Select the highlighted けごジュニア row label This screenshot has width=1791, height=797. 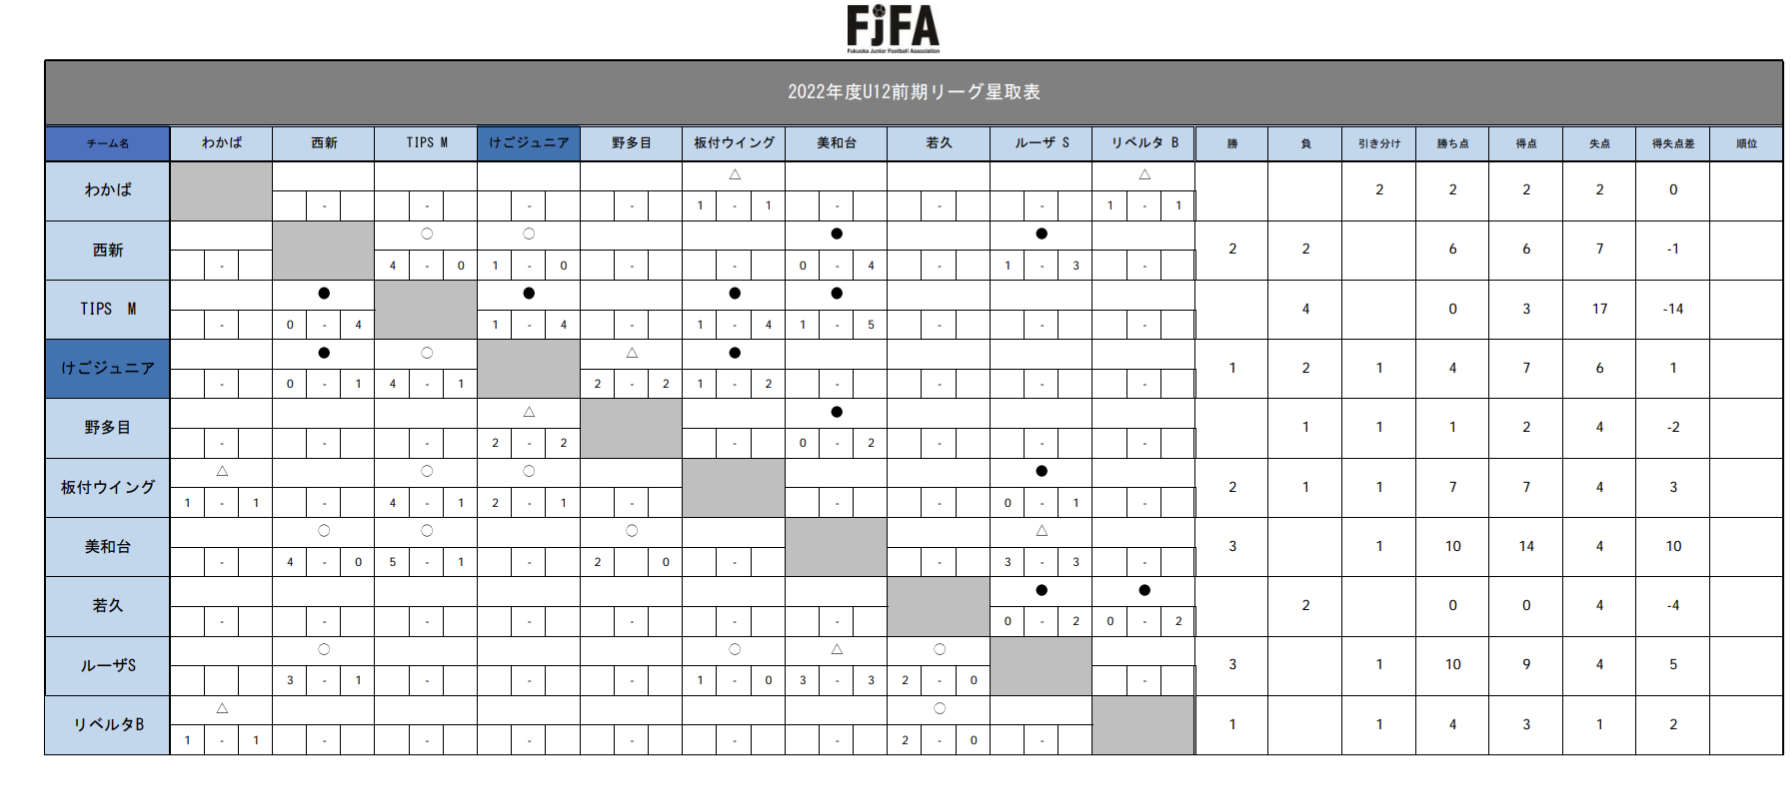pyautogui.click(x=107, y=368)
